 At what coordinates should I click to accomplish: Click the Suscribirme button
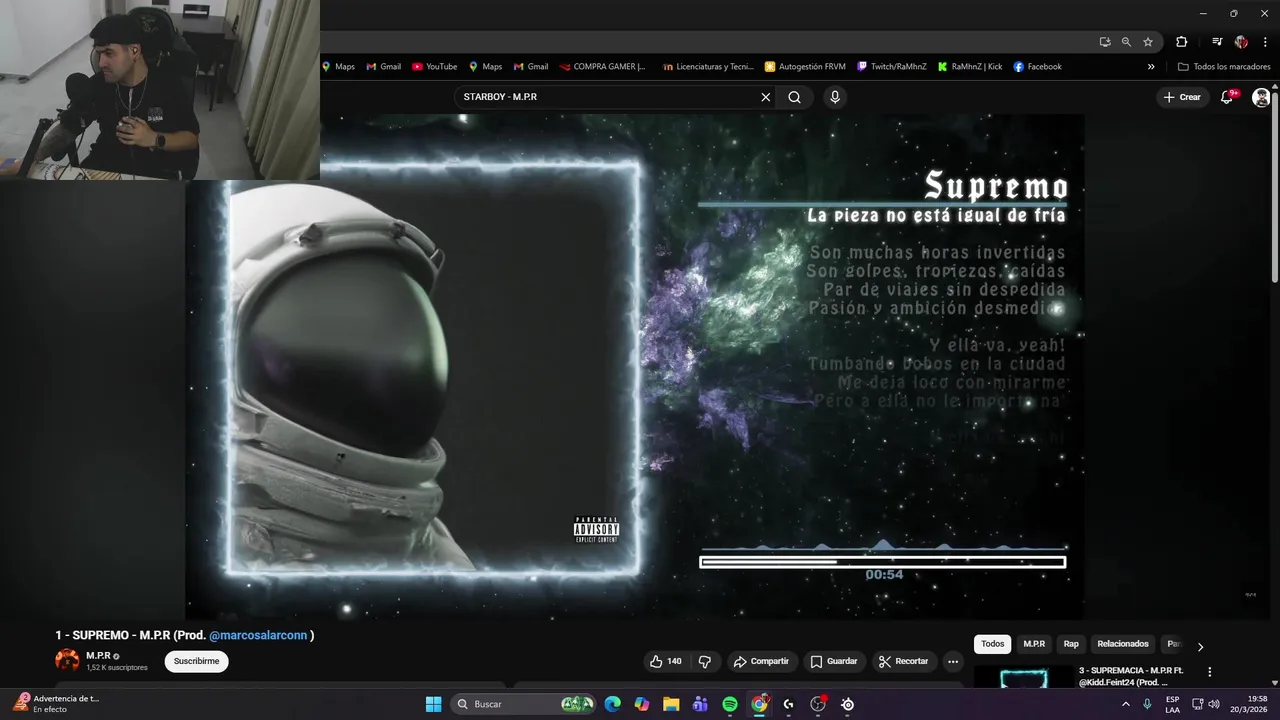[197, 661]
